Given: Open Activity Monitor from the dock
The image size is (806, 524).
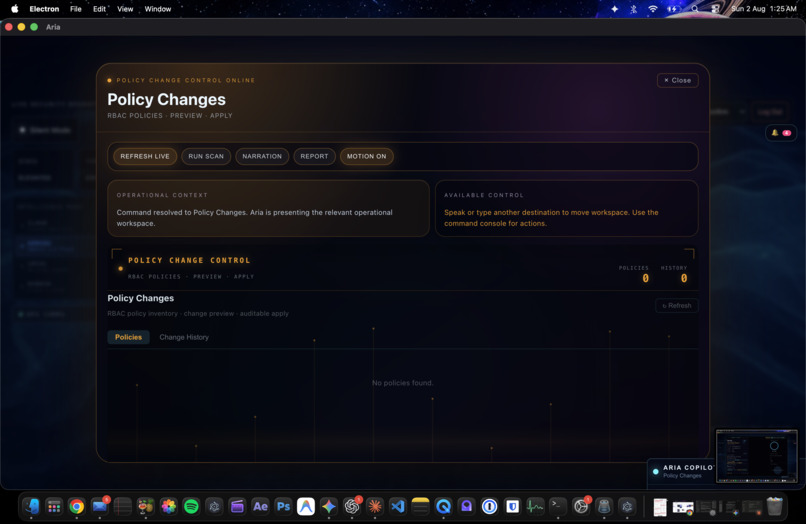Looking at the screenshot, I should 535,507.
